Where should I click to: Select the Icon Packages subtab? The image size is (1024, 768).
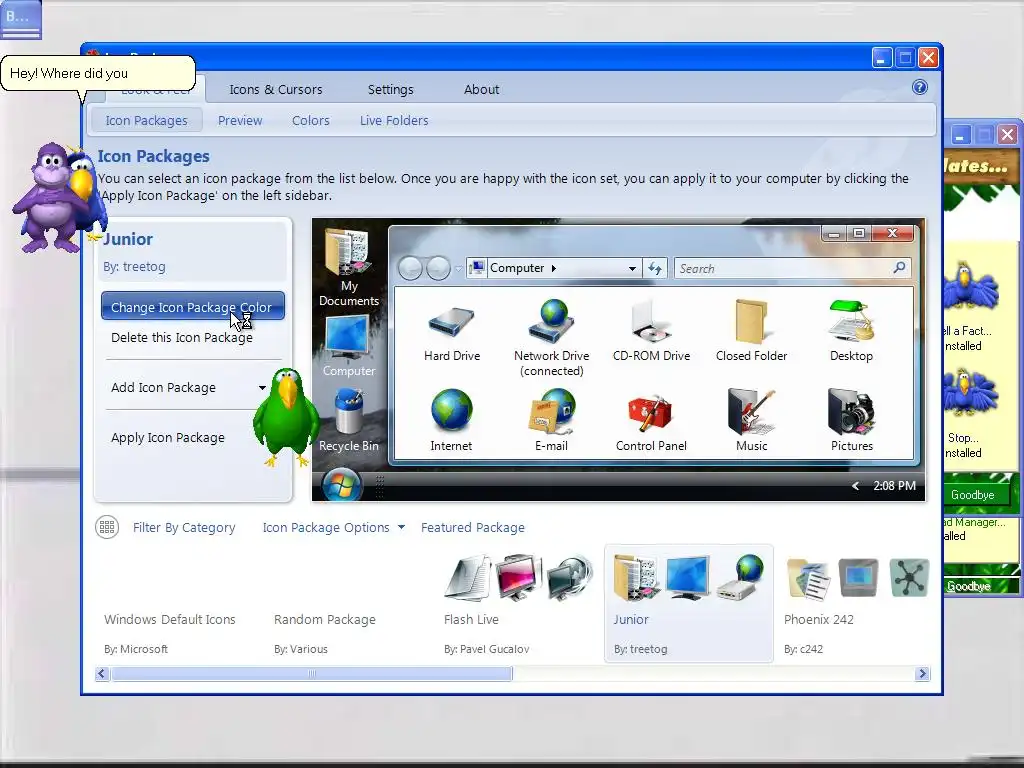[146, 120]
